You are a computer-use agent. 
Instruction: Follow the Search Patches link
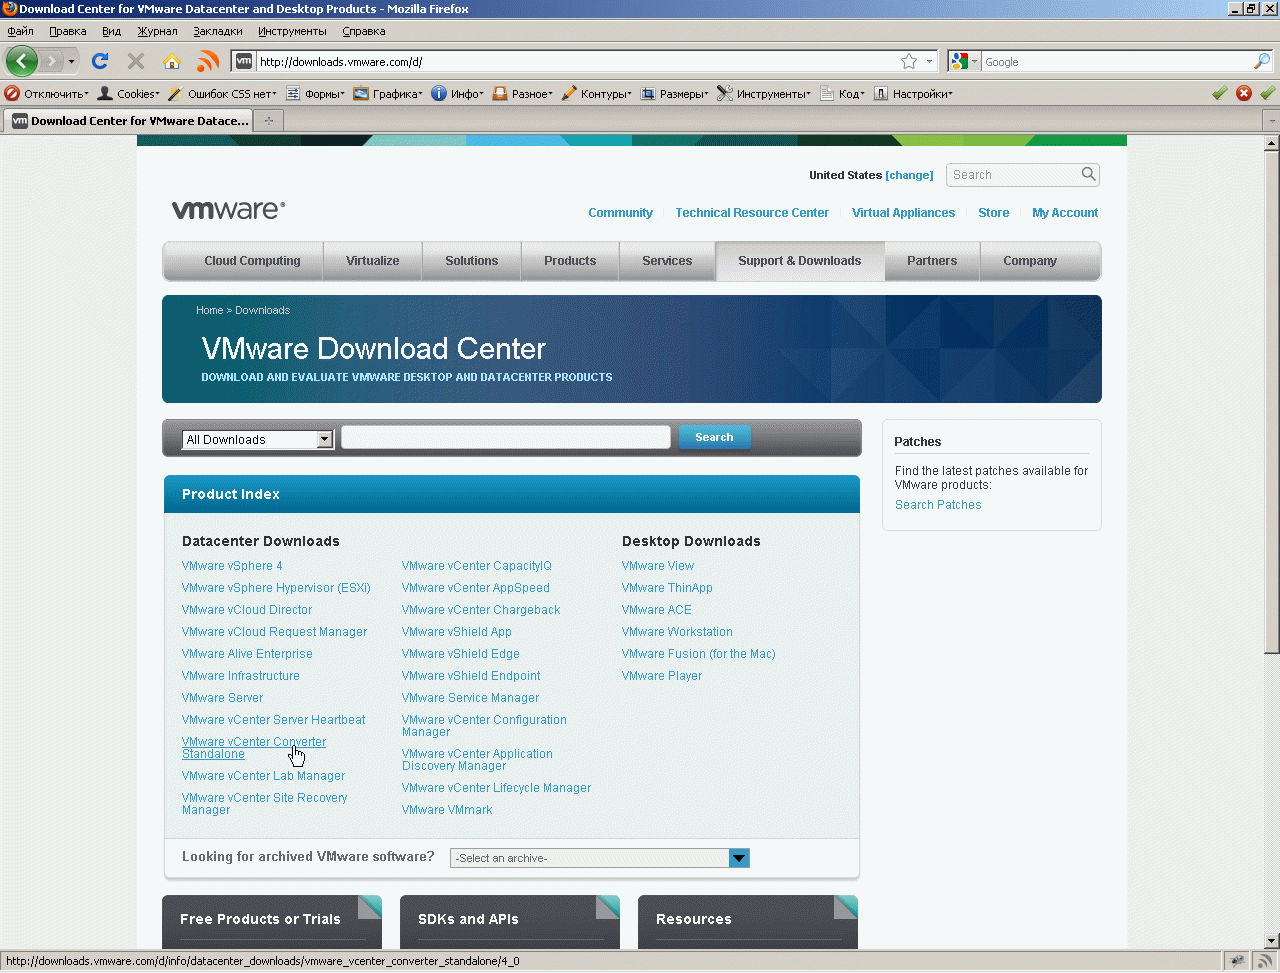938,505
